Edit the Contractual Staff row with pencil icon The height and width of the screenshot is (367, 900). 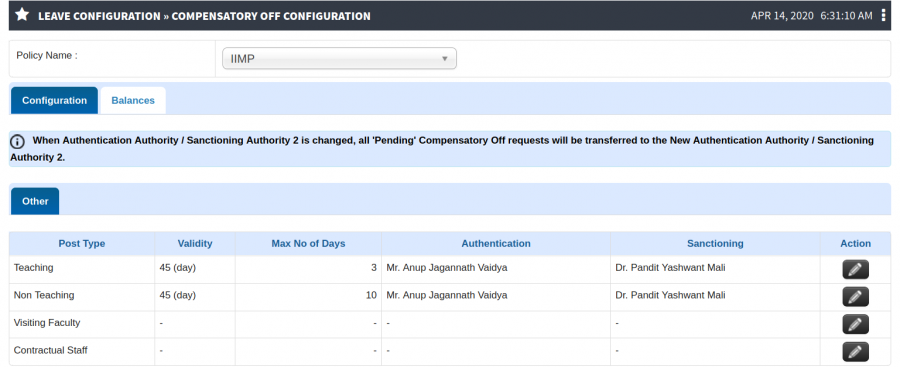(x=855, y=351)
